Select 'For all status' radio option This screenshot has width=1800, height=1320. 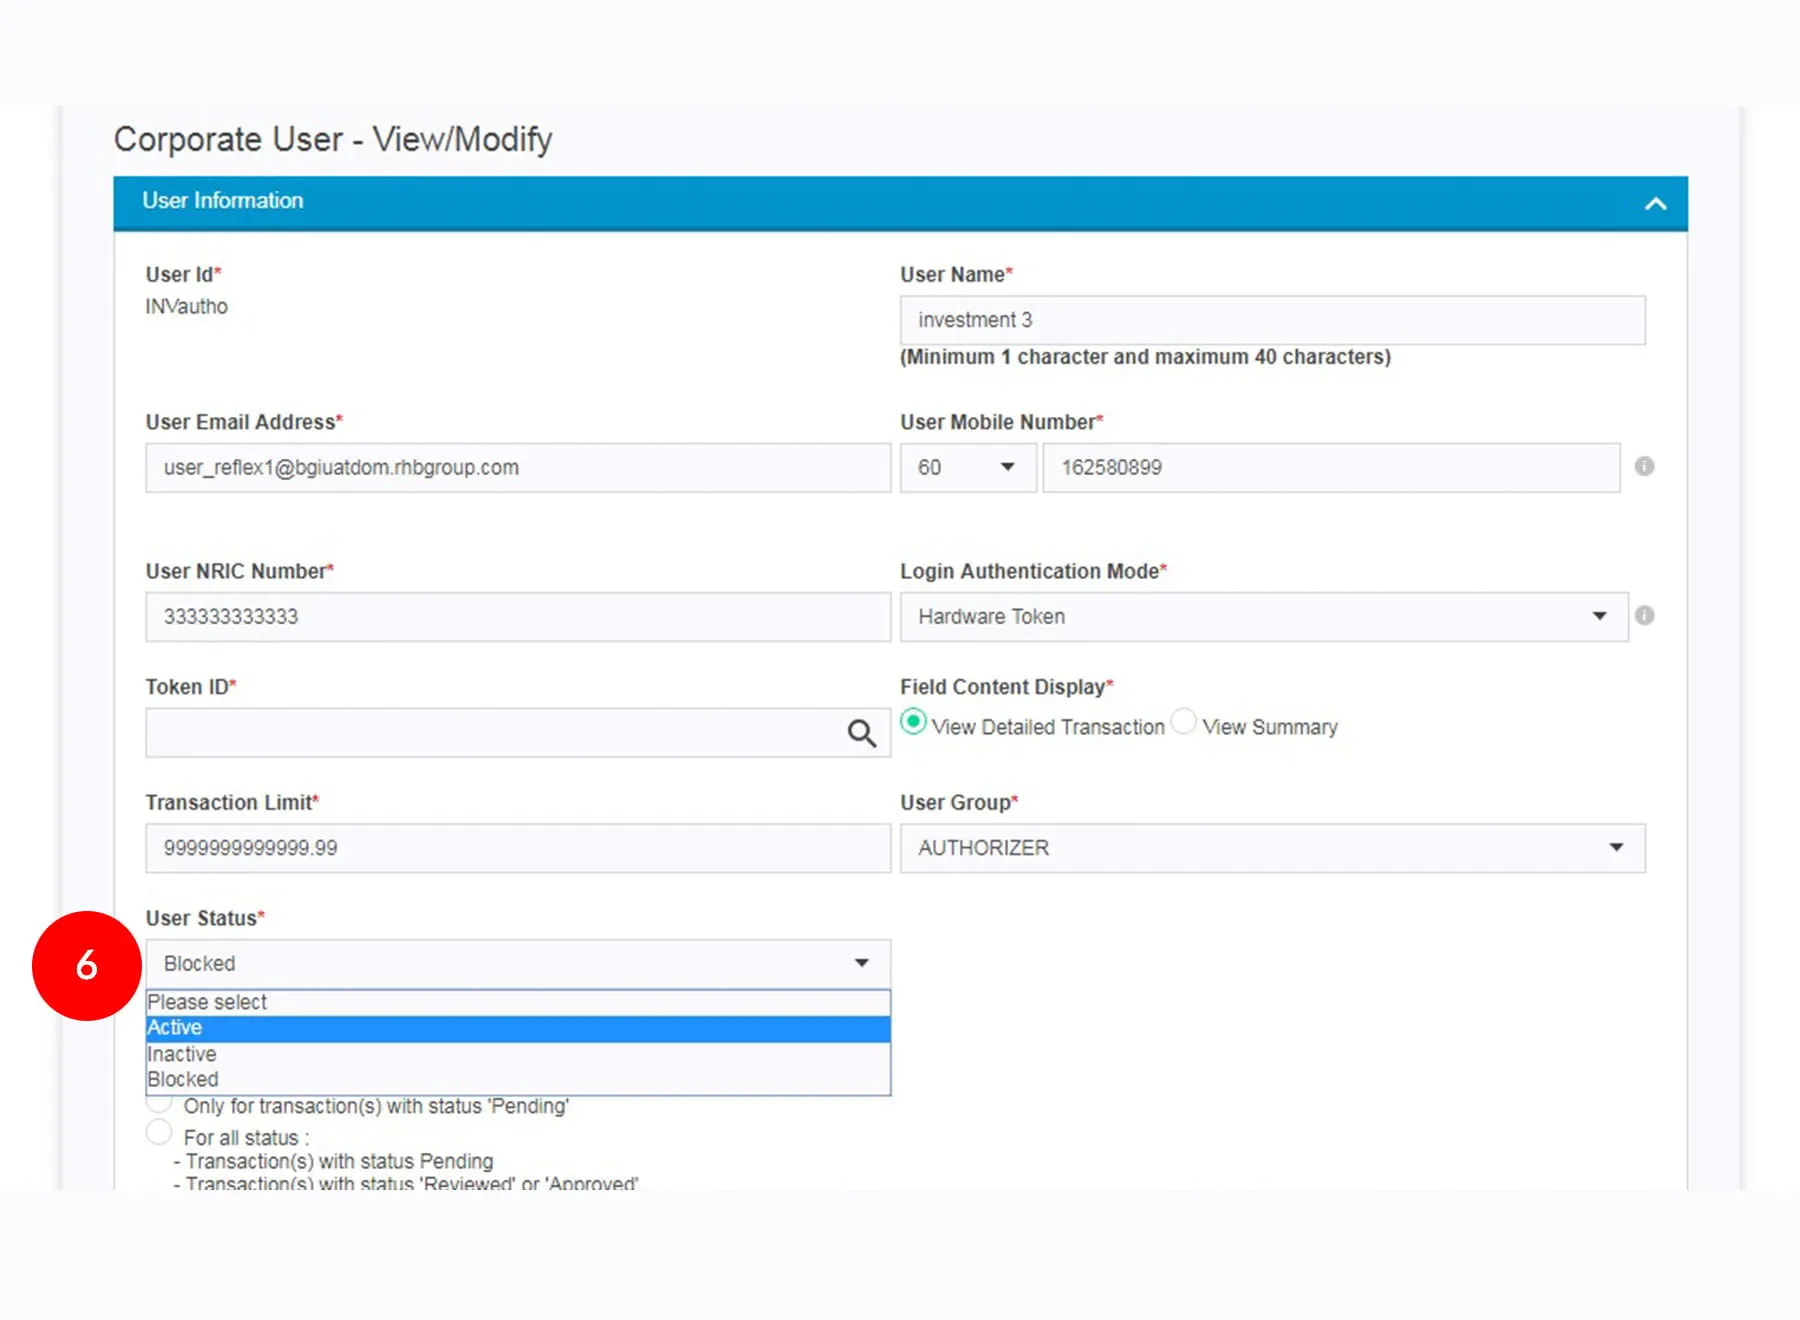(x=159, y=1133)
